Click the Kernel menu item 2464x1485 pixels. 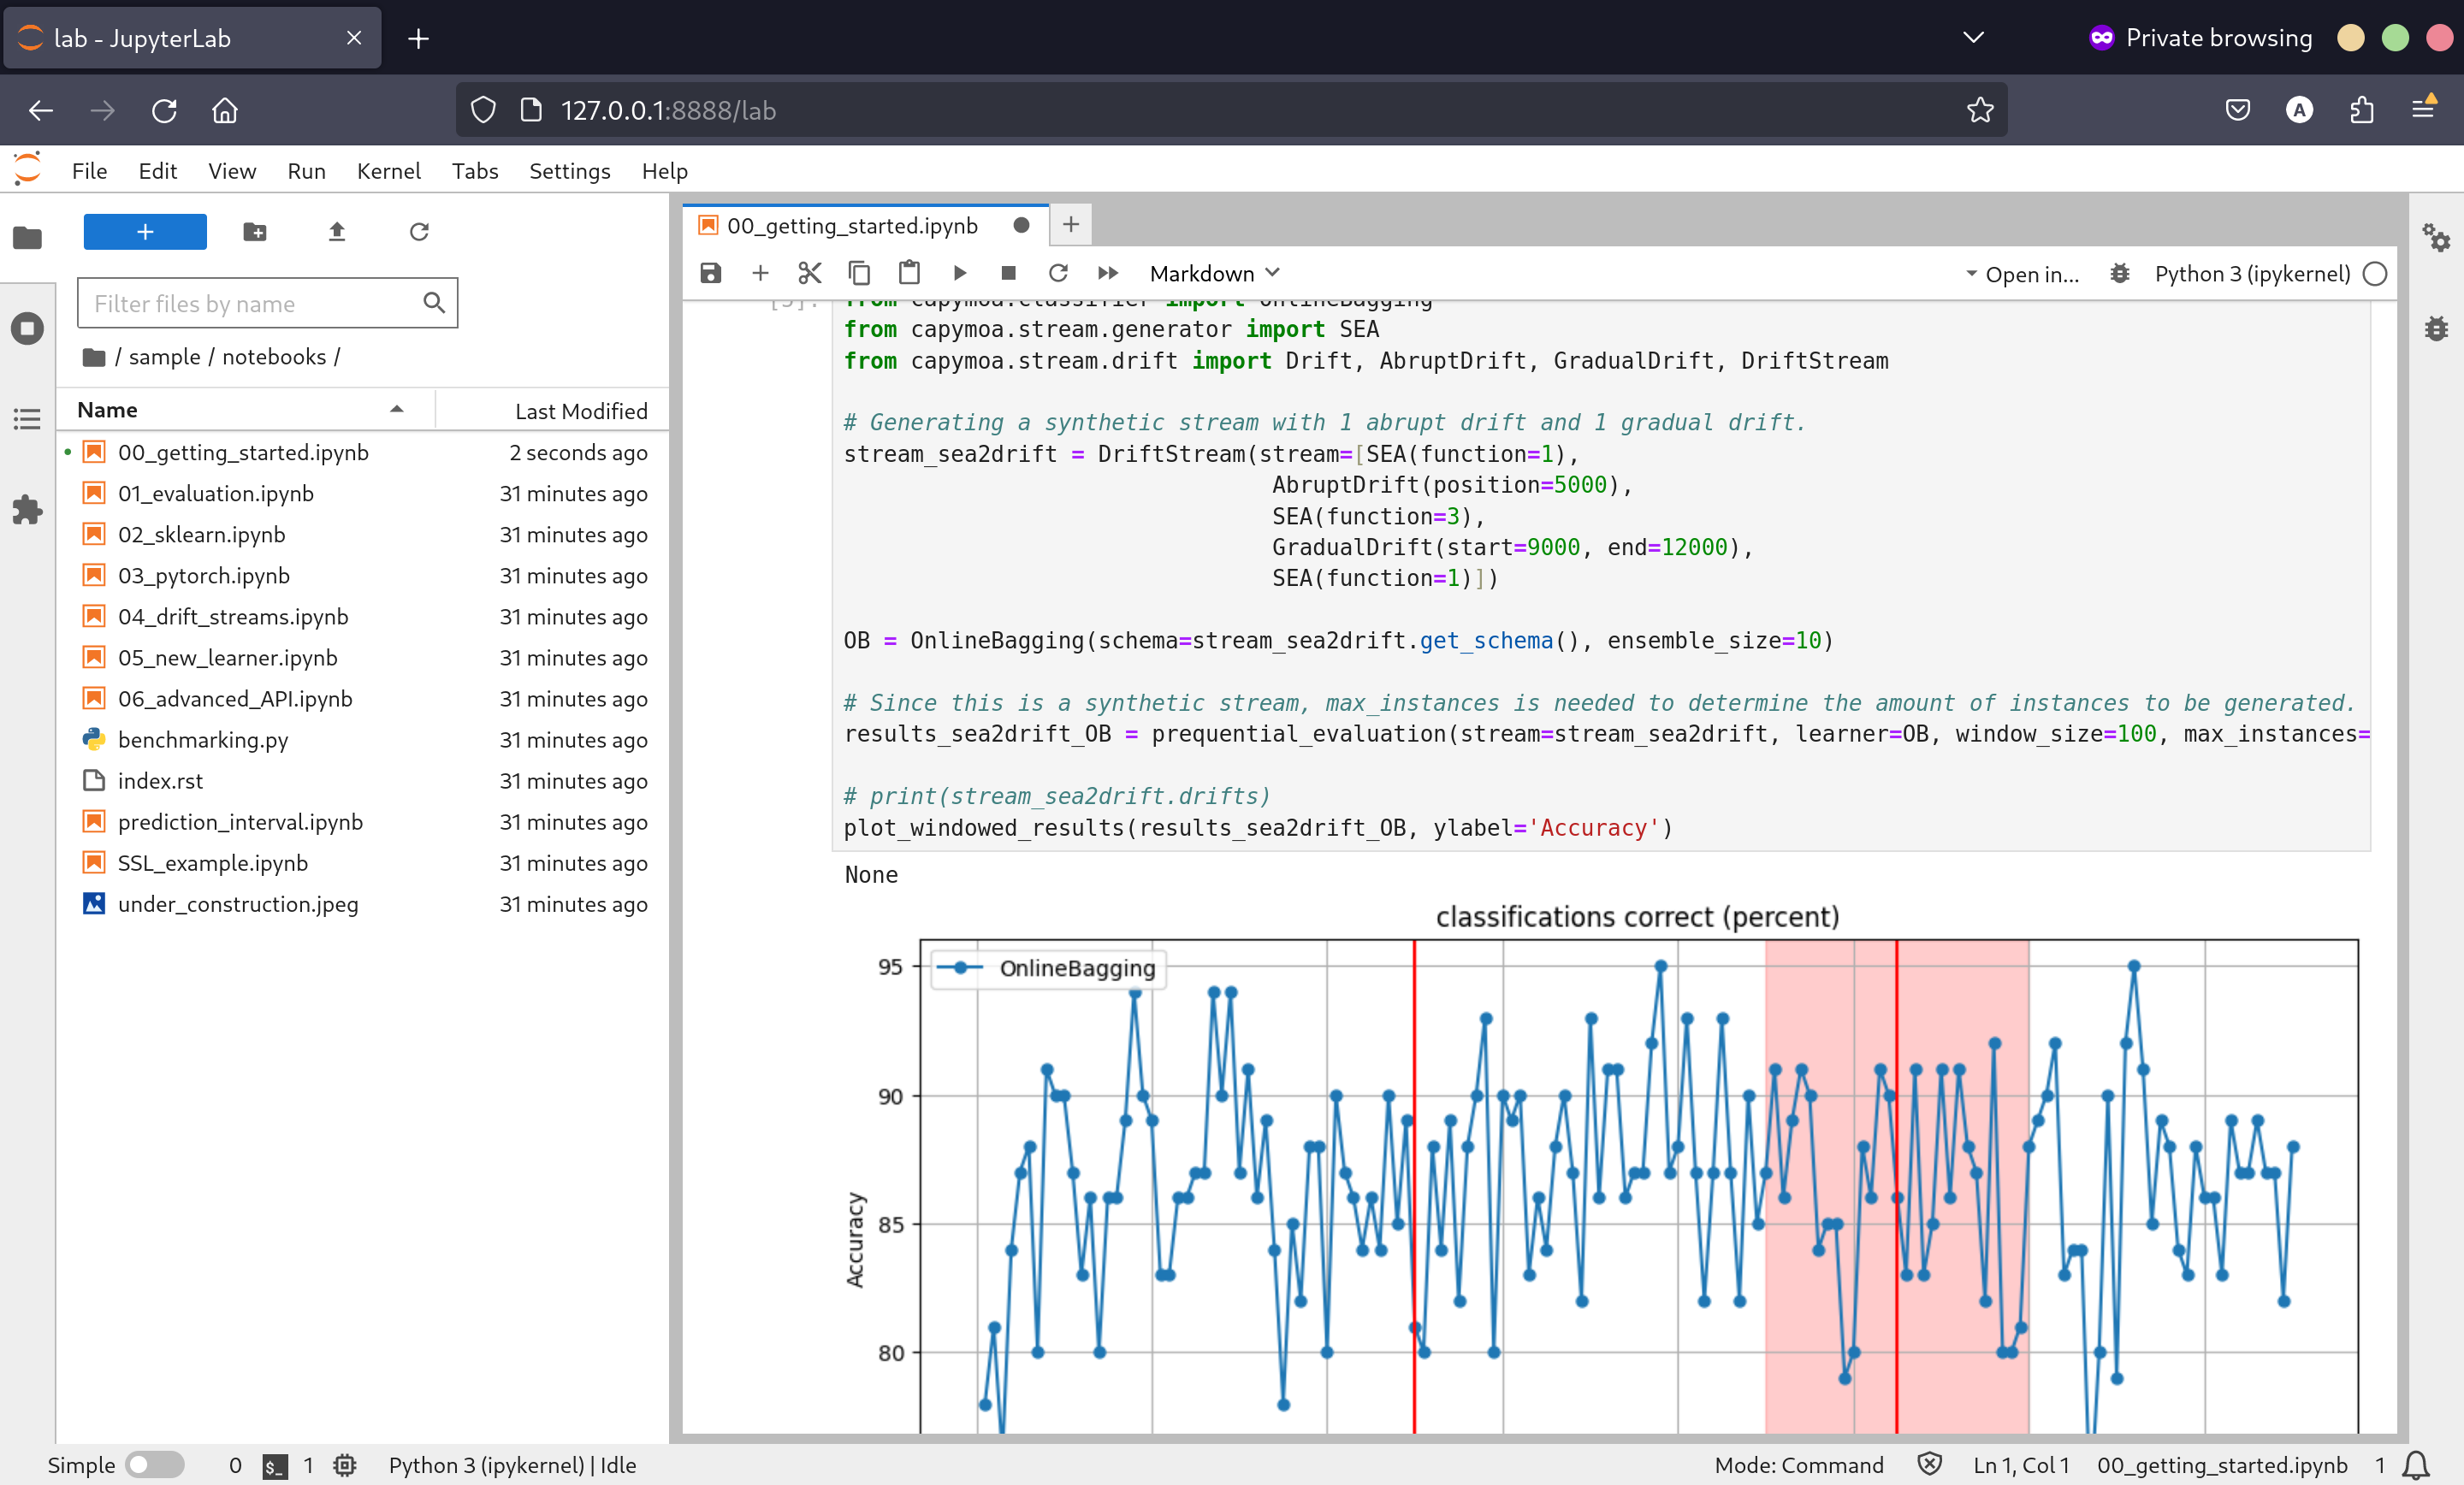(389, 171)
